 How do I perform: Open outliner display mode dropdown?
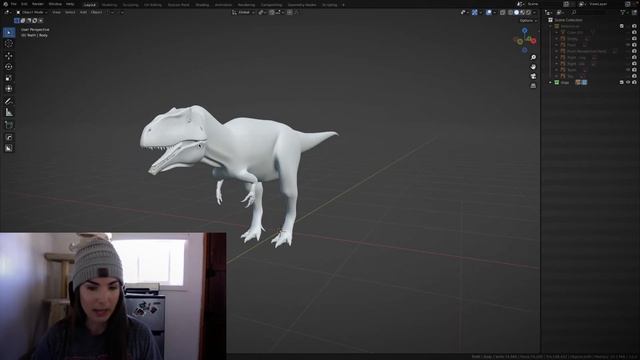[560, 13]
